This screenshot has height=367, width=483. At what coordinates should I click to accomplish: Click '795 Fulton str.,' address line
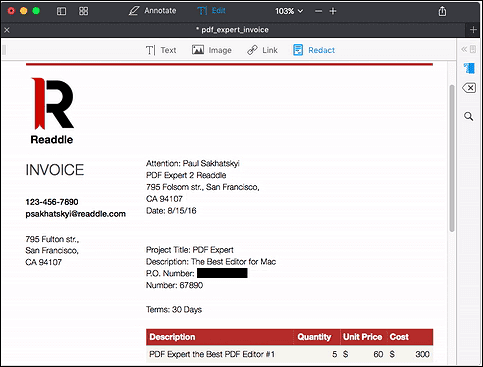coord(52,239)
